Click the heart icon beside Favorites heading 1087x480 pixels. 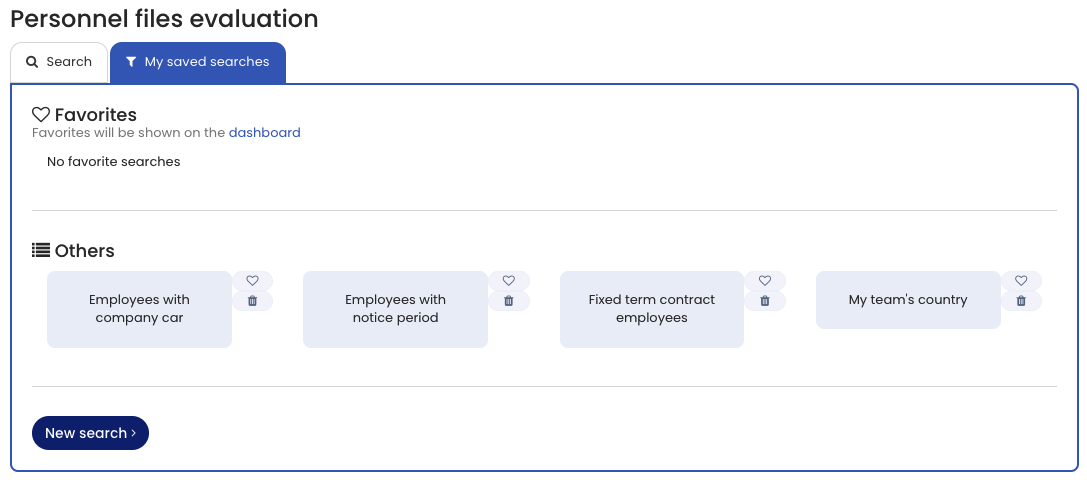point(41,115)
